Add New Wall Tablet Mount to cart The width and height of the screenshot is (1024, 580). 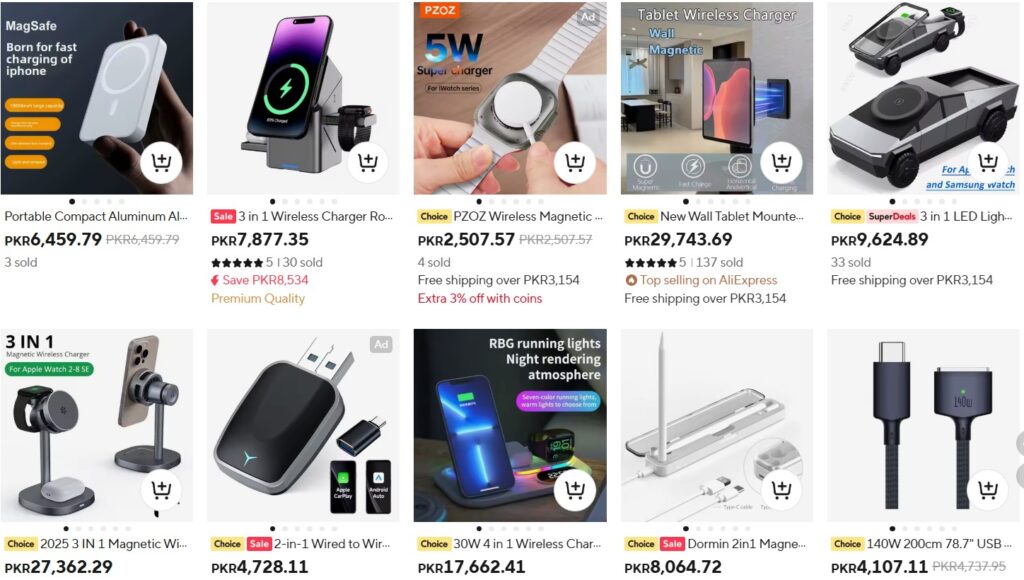781,161
